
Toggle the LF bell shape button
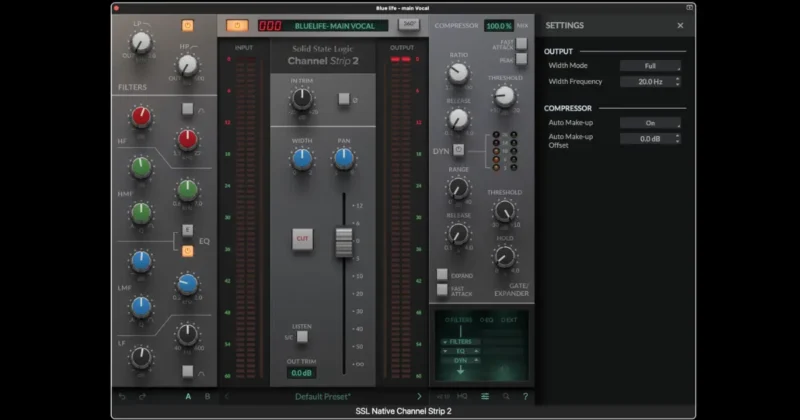(x=188, y=372)
